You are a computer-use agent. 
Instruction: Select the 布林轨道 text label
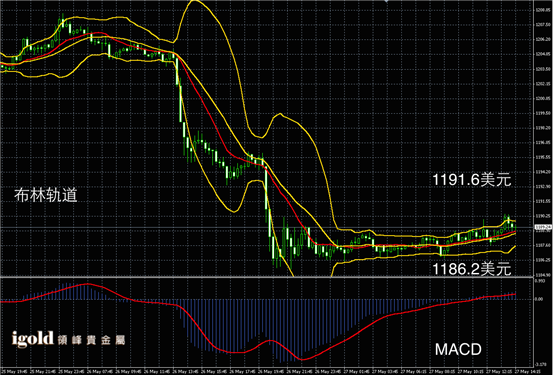[46, 195]
